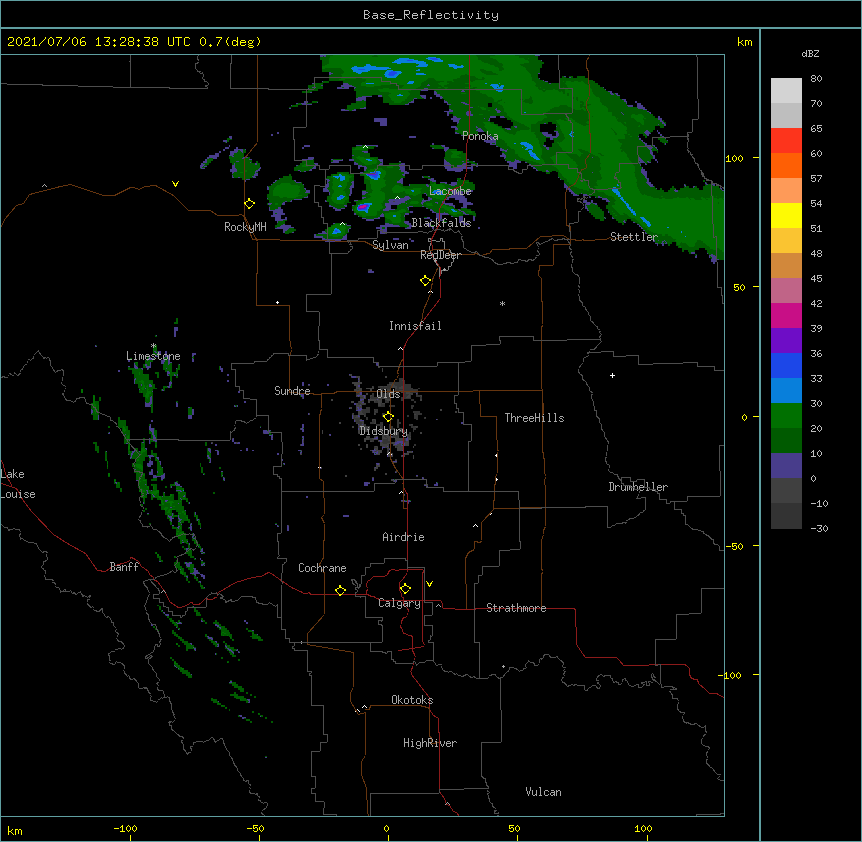Choose the light gray 80 dBZ legend swatch
862x842 pixels.
pos(786,91)
